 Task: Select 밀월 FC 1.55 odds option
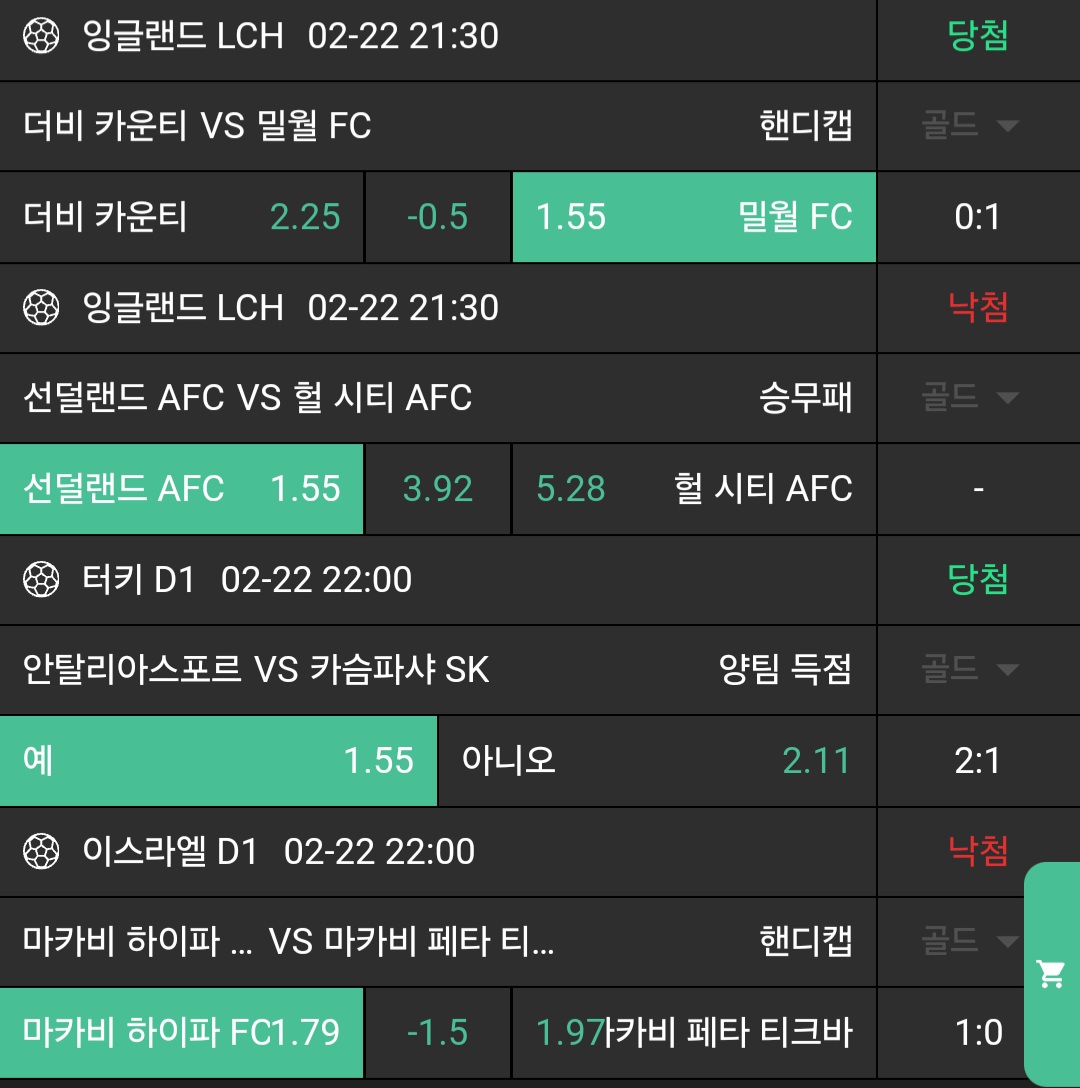(x=694, y=217)
